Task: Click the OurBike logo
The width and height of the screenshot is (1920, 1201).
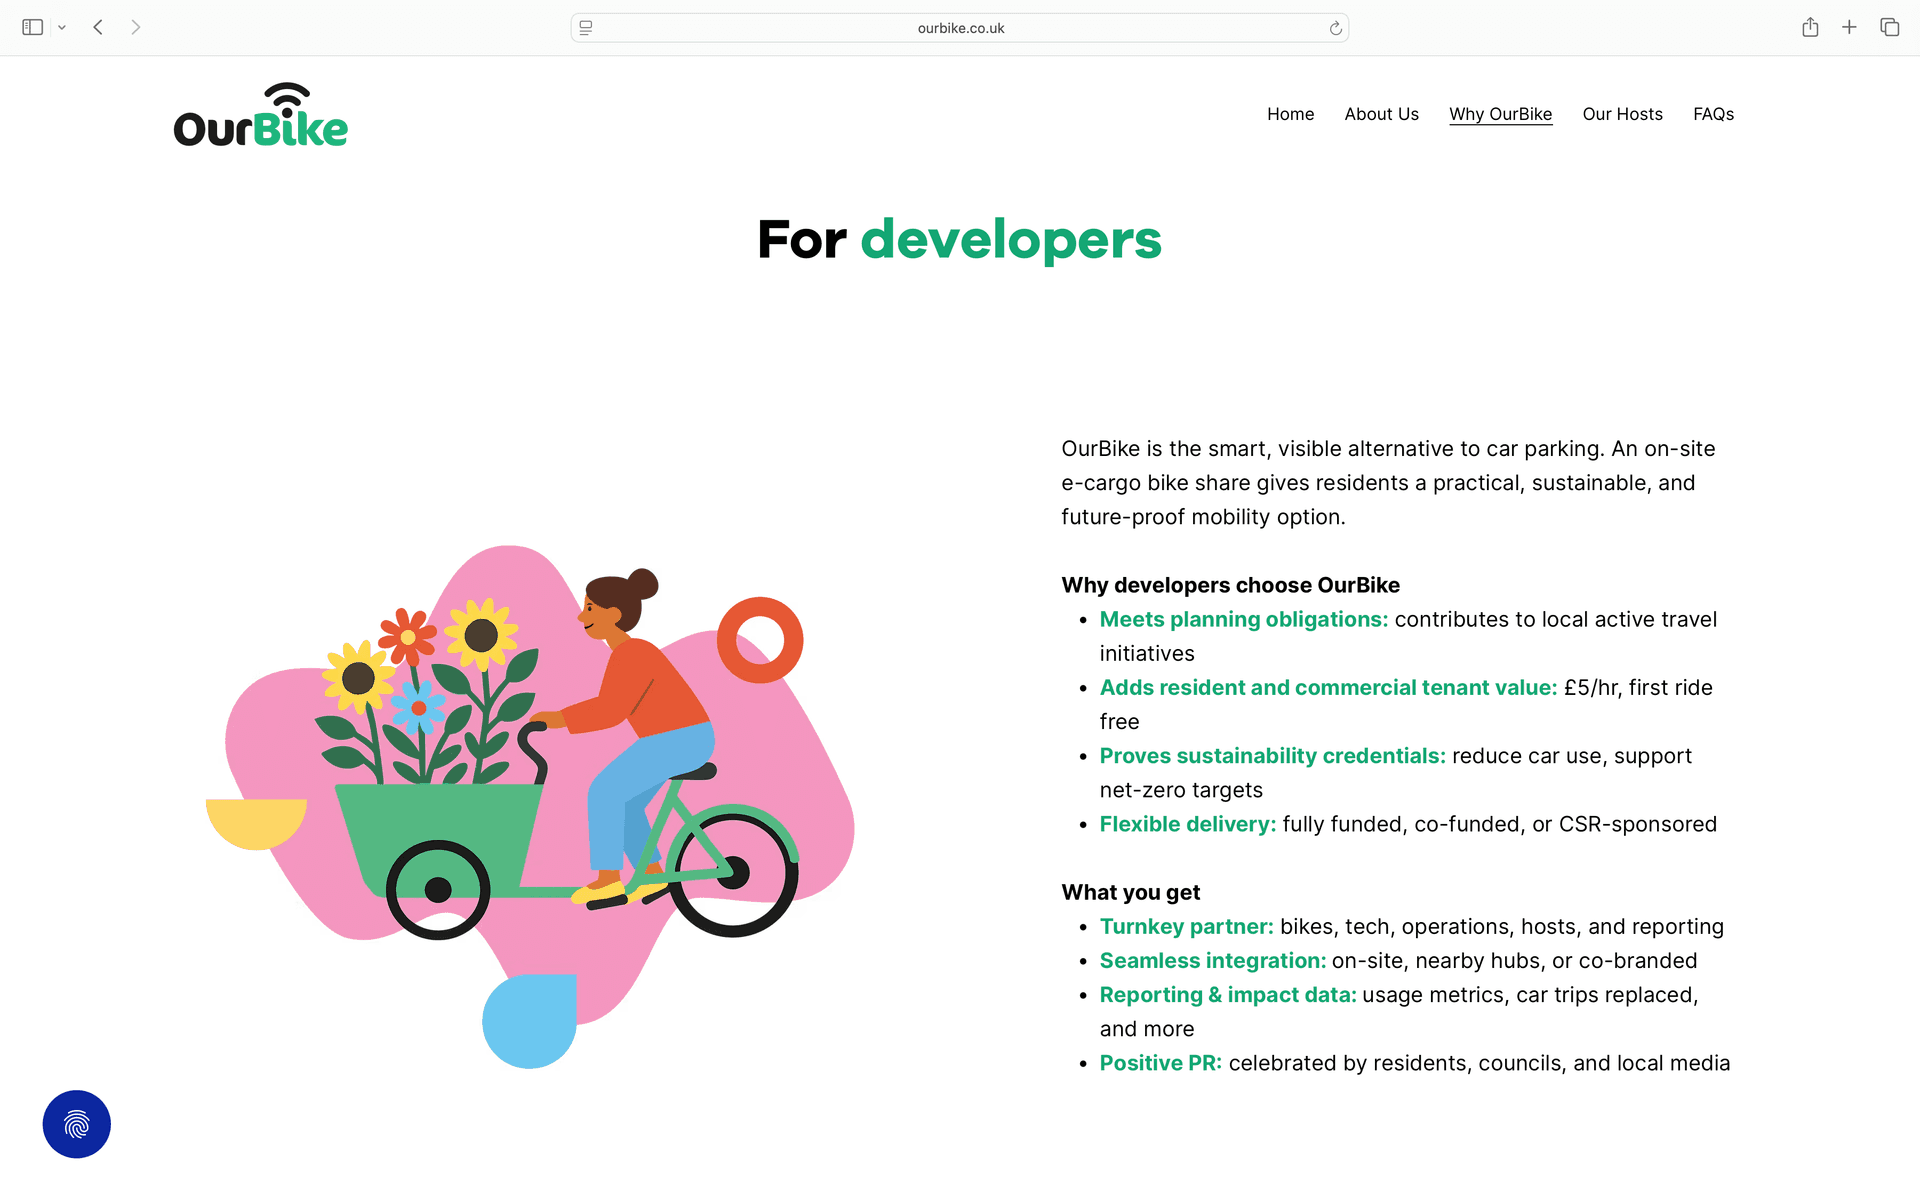Action: pos(260,116)
